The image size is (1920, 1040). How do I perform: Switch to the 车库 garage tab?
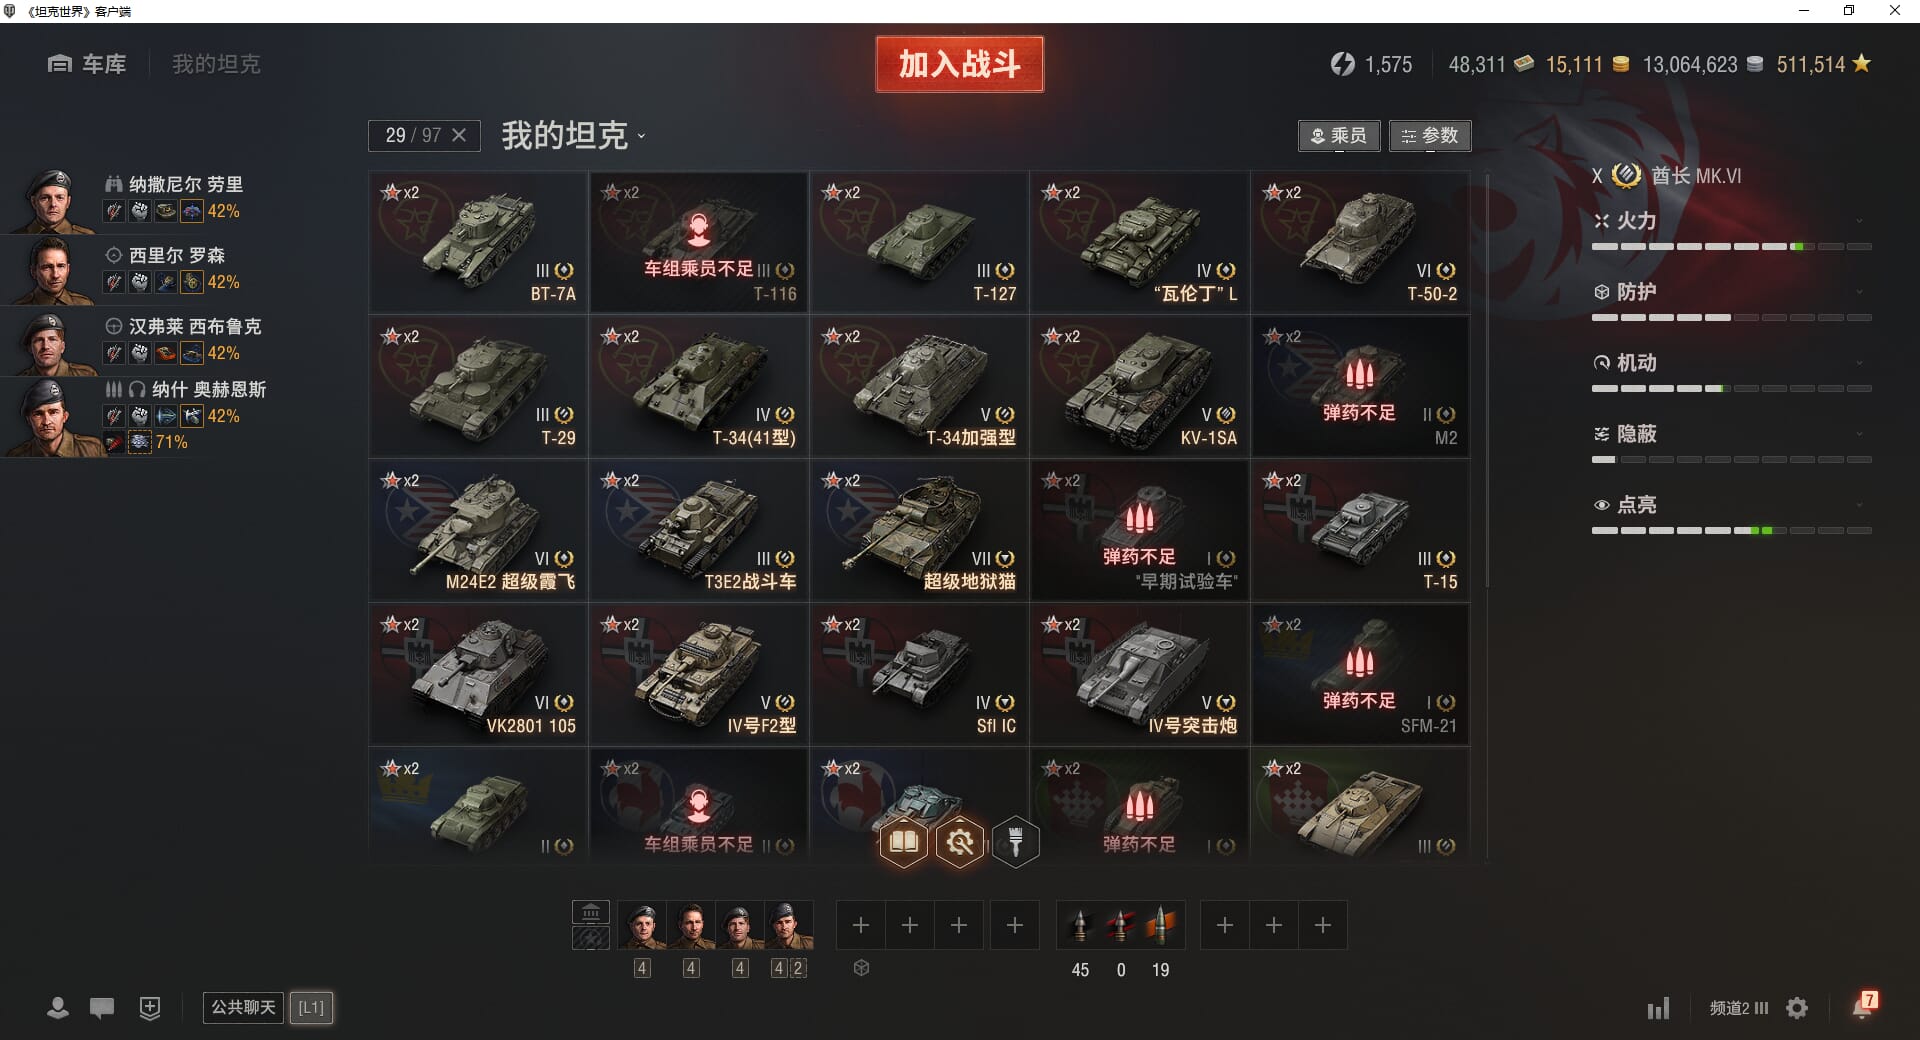click(x=87, y=64)
